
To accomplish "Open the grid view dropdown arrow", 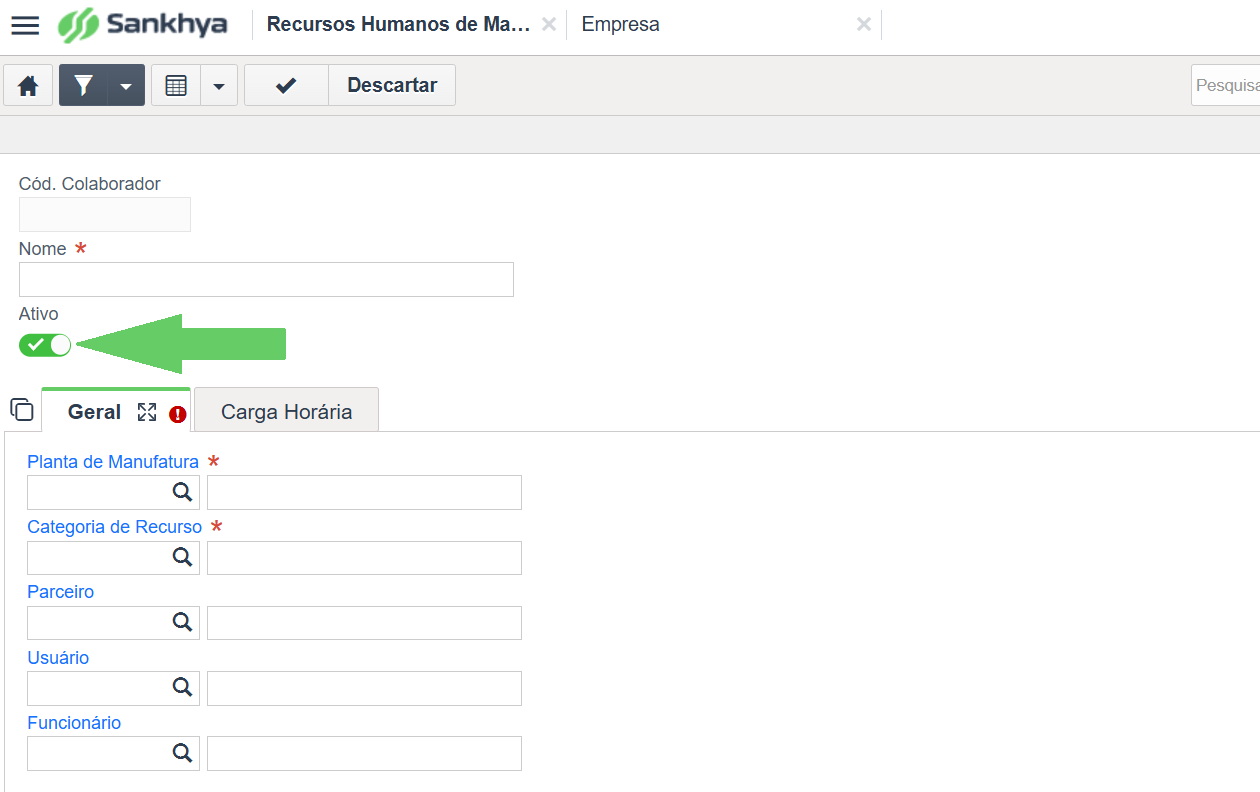I will tap(219, 86).
